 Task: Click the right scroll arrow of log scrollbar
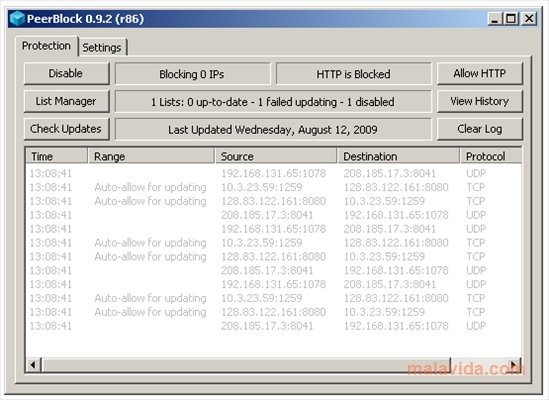(x=513, y=365)
